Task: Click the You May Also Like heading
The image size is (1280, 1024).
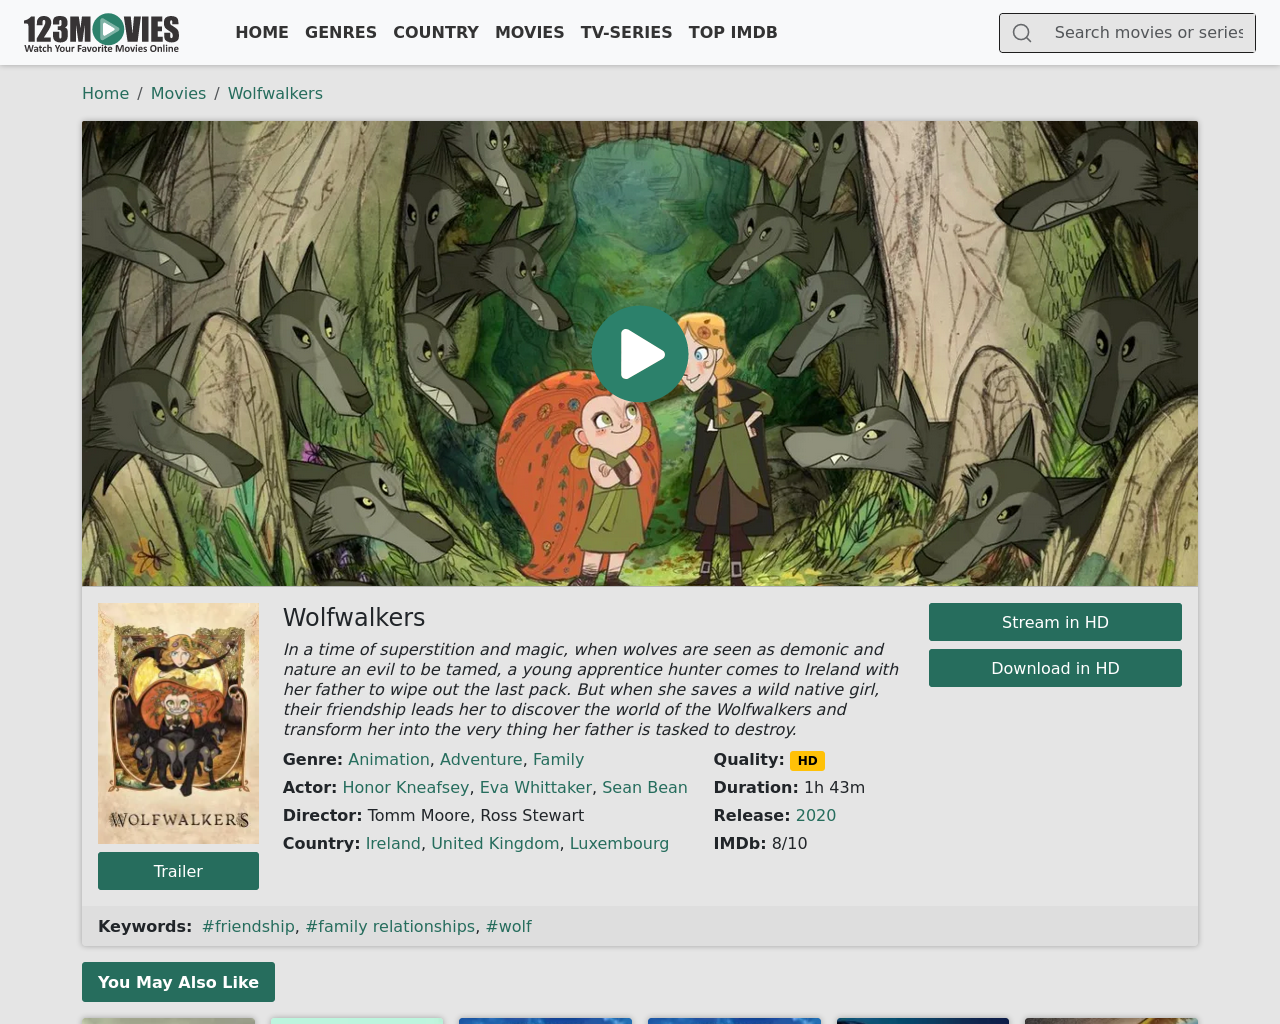Action: [178, 982]
